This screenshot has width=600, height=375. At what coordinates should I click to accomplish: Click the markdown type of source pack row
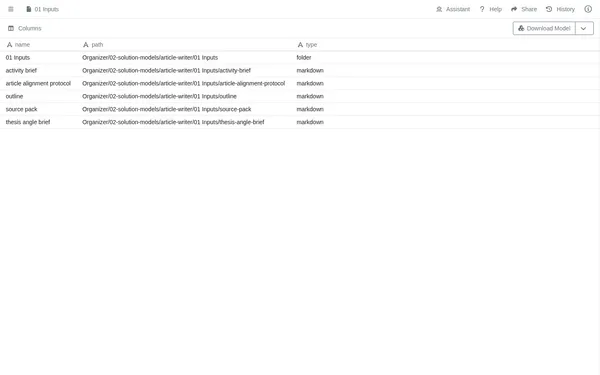click(x=310, y=109)
